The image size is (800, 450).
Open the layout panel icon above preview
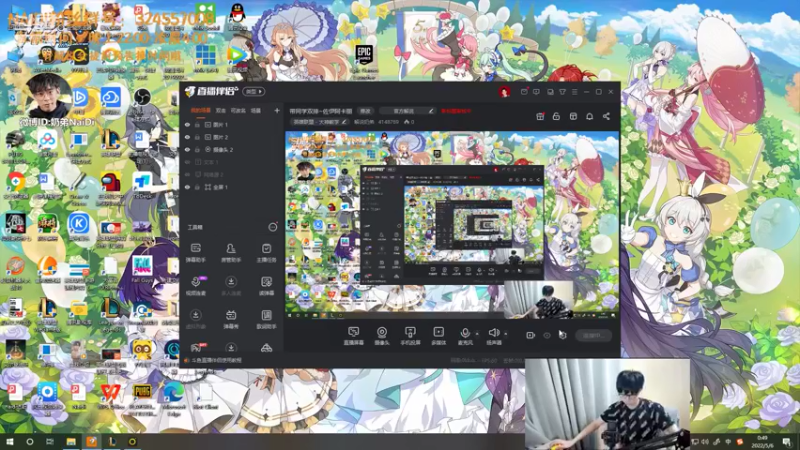[x=573, y=116]
